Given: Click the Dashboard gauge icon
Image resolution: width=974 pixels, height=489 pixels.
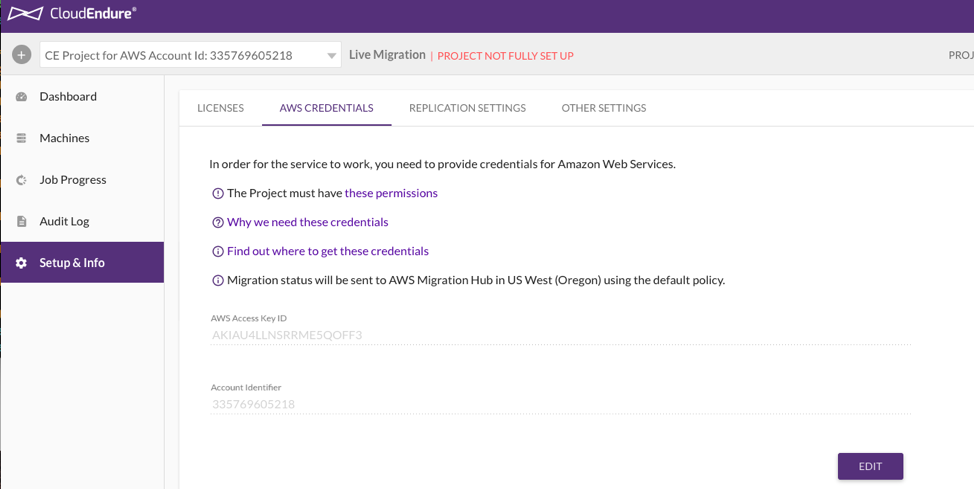Looking at the screenshot, I should [21, 97].
